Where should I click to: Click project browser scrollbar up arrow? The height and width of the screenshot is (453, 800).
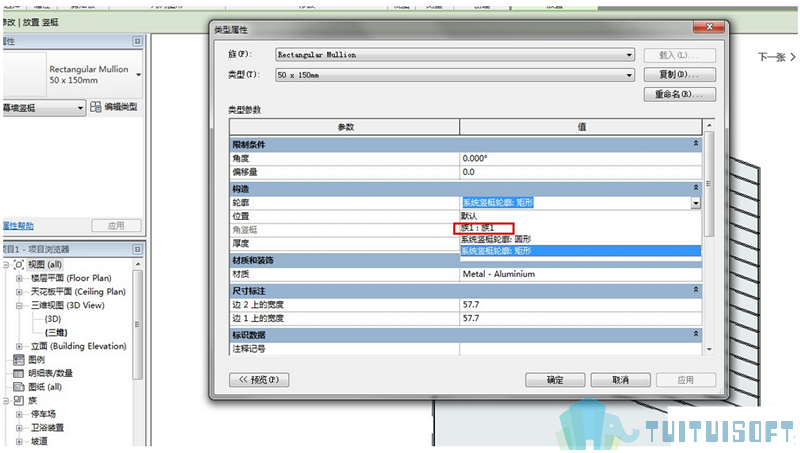click(x=138, y=264)
